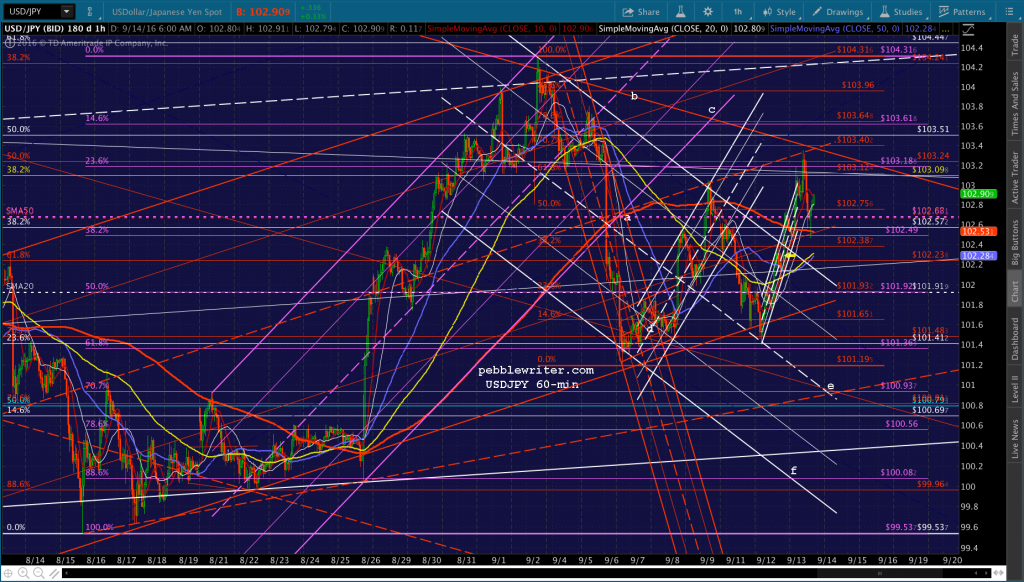1024x582 pixels.
Task: Click the B: 102.909 bid quote
Action: click(x=263, y=12)
